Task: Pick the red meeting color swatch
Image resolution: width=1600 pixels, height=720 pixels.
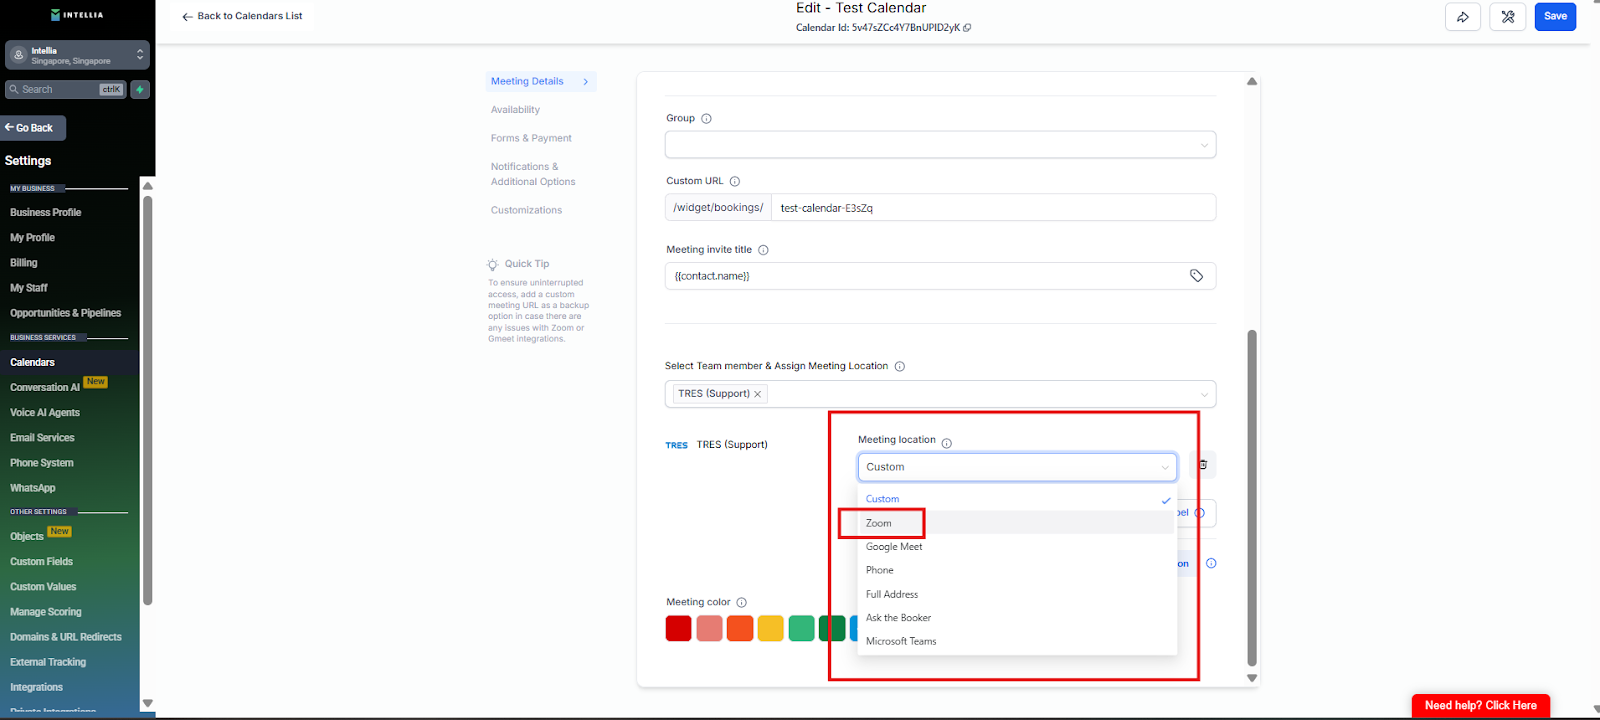Action: pyautogui.click(x=678, y=628)
